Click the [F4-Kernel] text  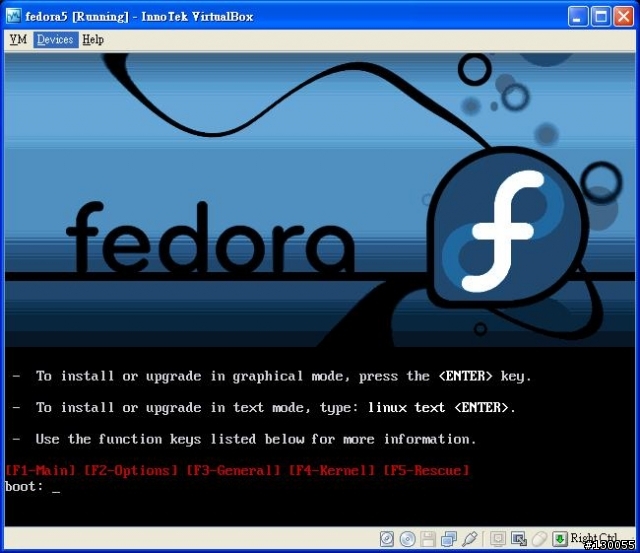(332, 471)
